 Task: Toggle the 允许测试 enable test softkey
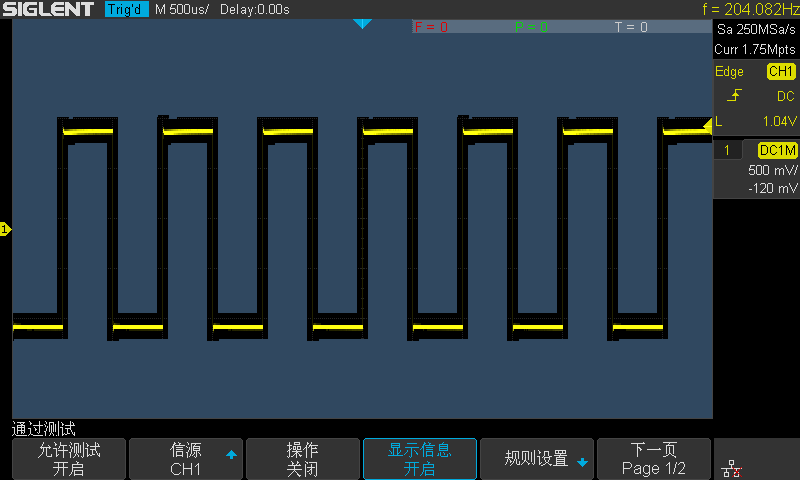[x=69, y=459]
